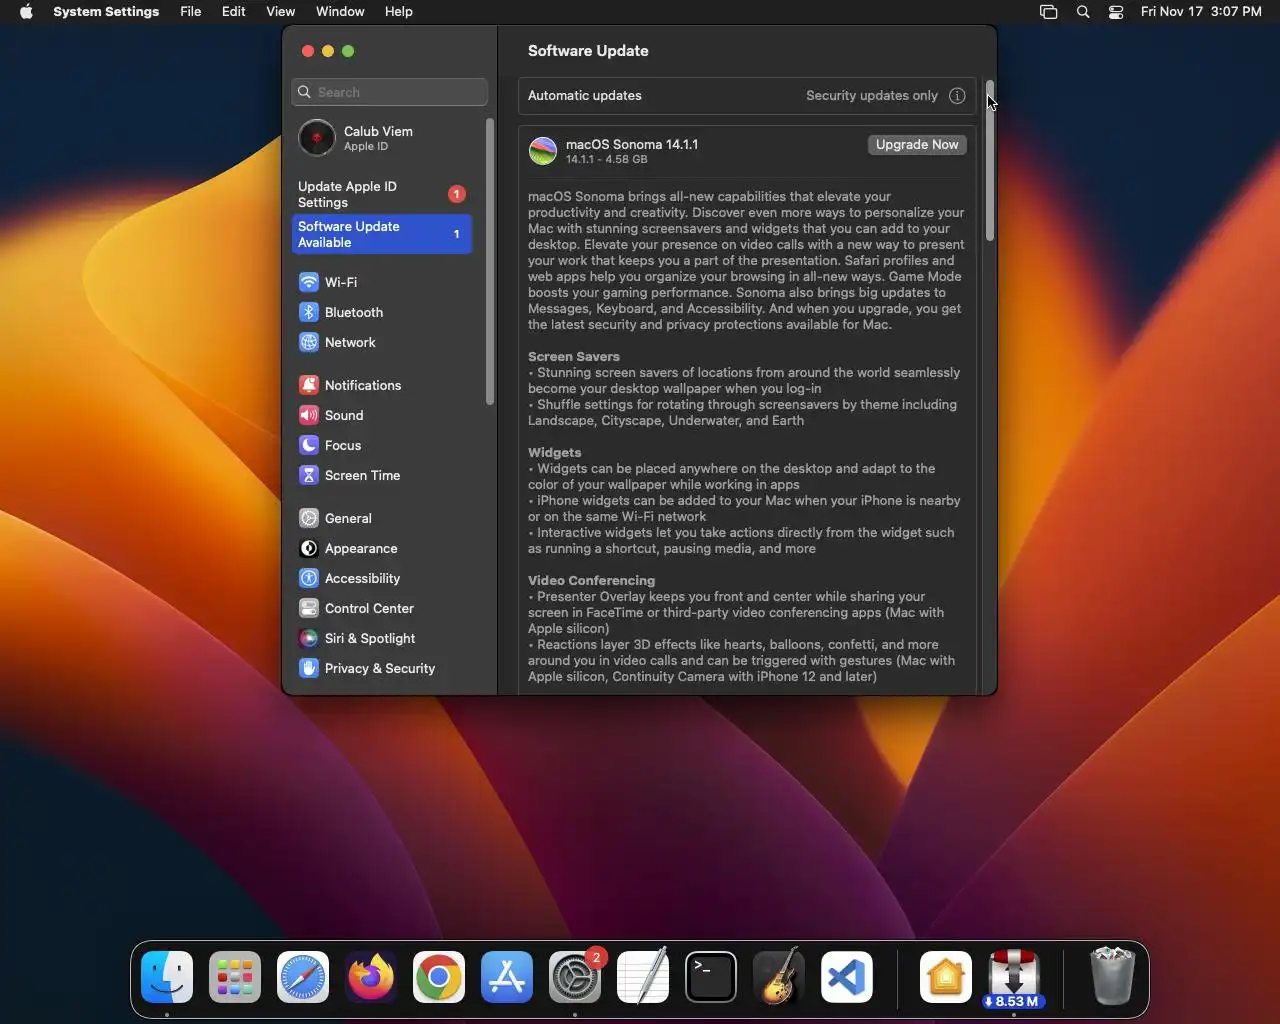Click the Automatic updates label
Viewport: 1280px width, 1024px height.
coord(585,96)
